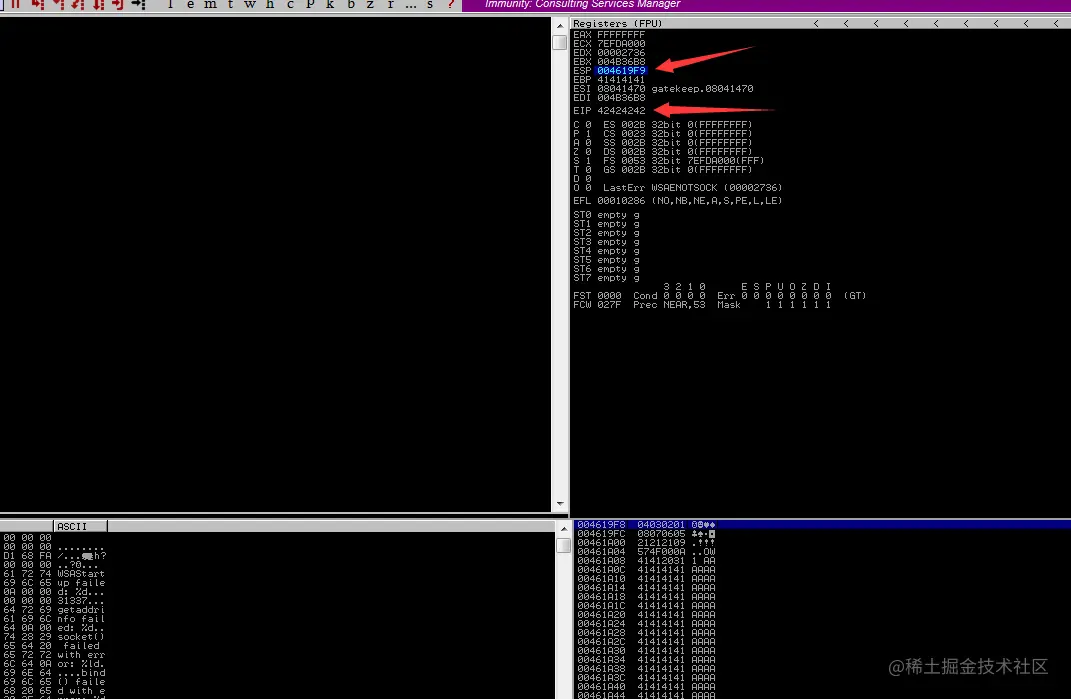The image size is (1071, 699).
Task: Select stack row 004619FC with 08070605
Action: (x=822, y=533)
